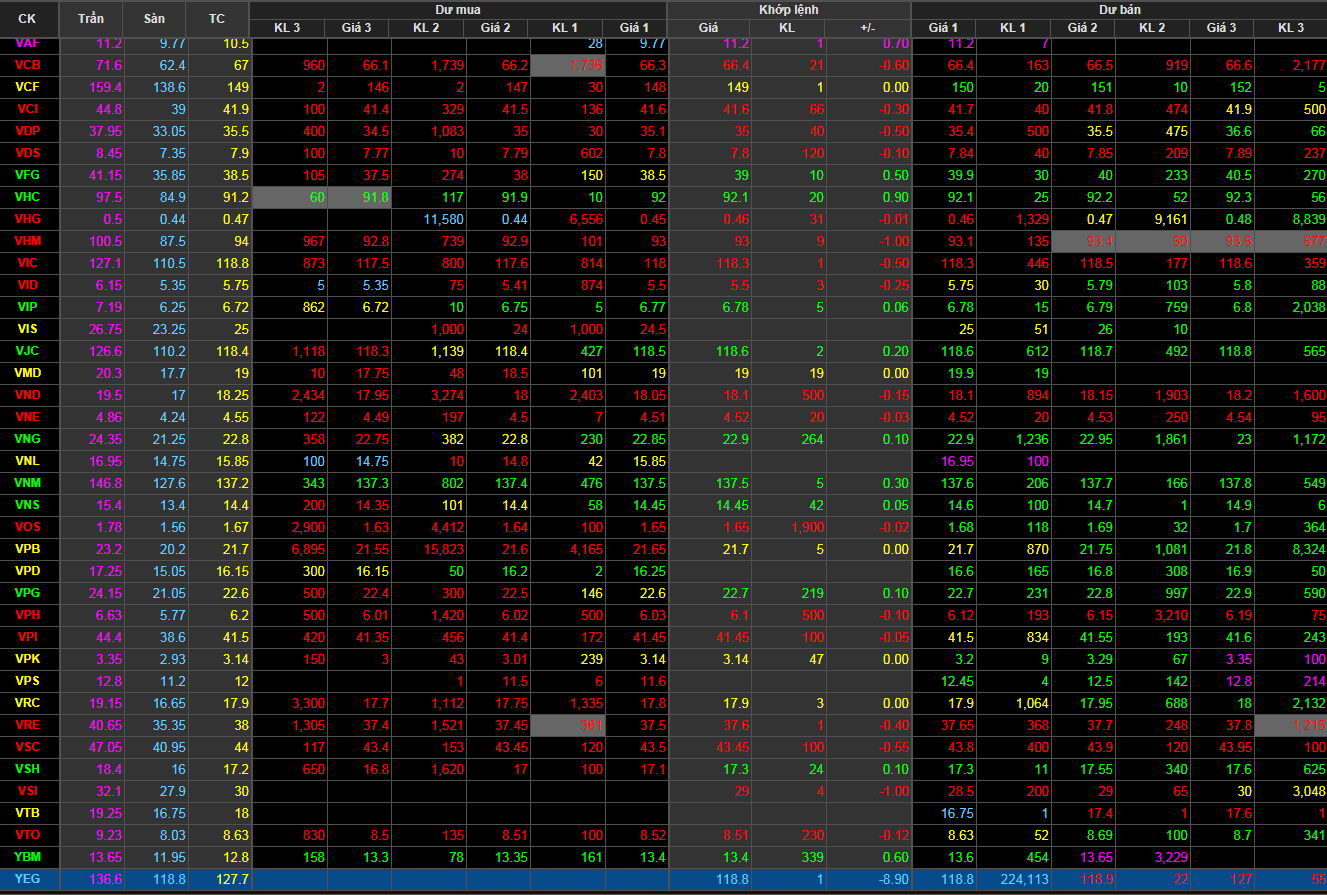The height and width of the screenshot is (895, 1327).
Task: Select stock ticker VFG
Action: pyautogui.click(x=28, y=175)
